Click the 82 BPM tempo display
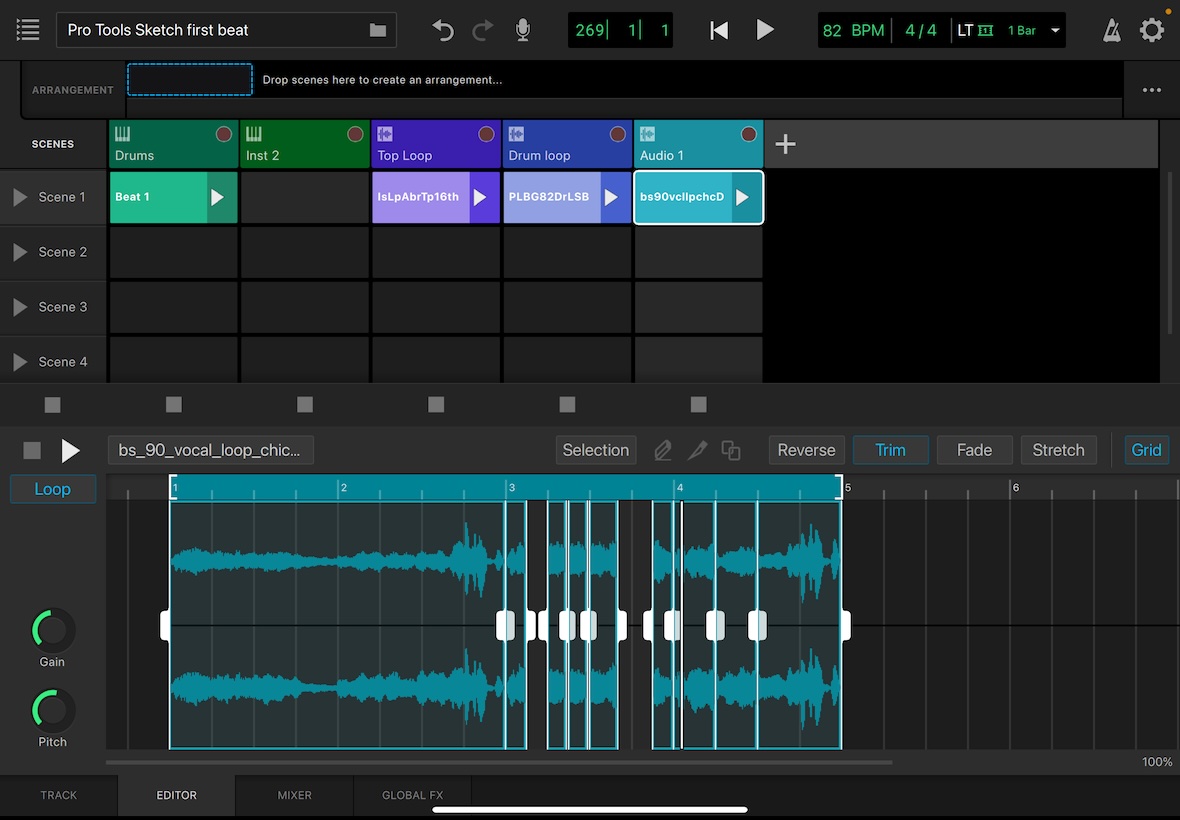The height and width of the screenshot is (820, 1180). click(x=853, y=30)
